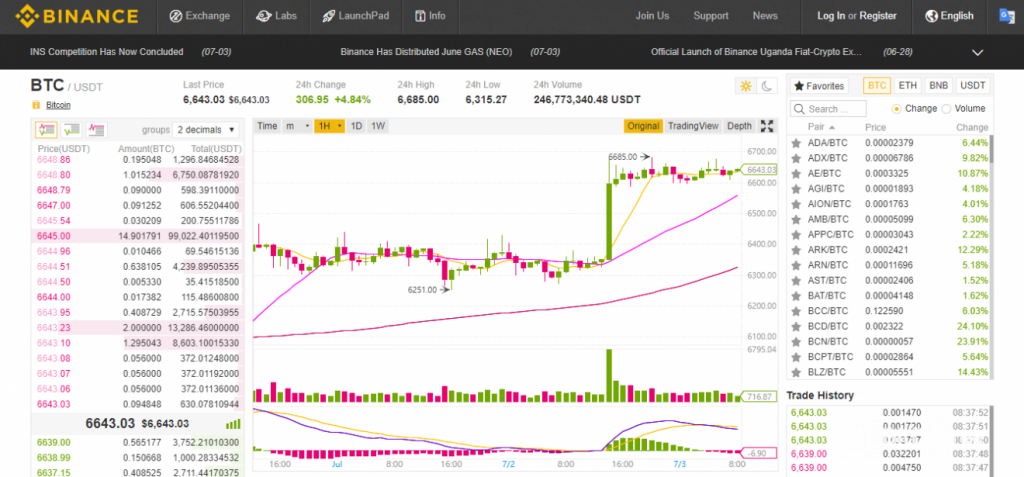Open the Exchange menu
The height and width of the screenshot is (477, 1024).
pos(200,16)
